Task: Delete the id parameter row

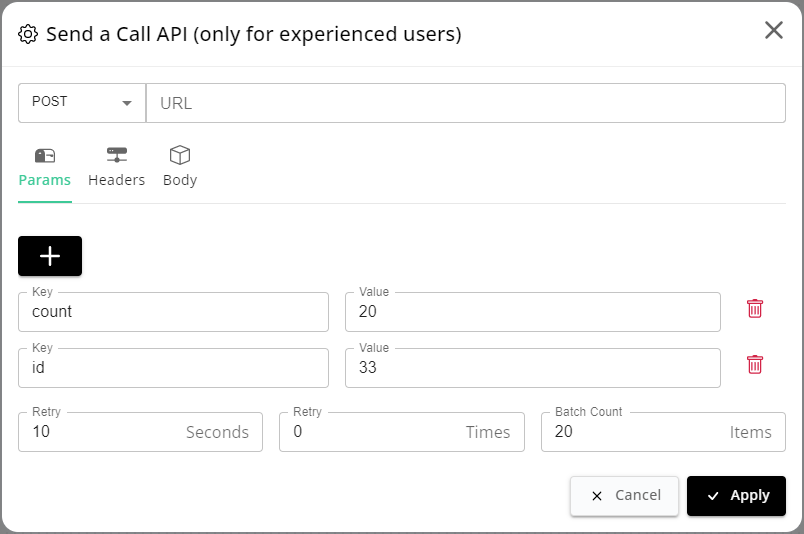Action: click(755, 365)
